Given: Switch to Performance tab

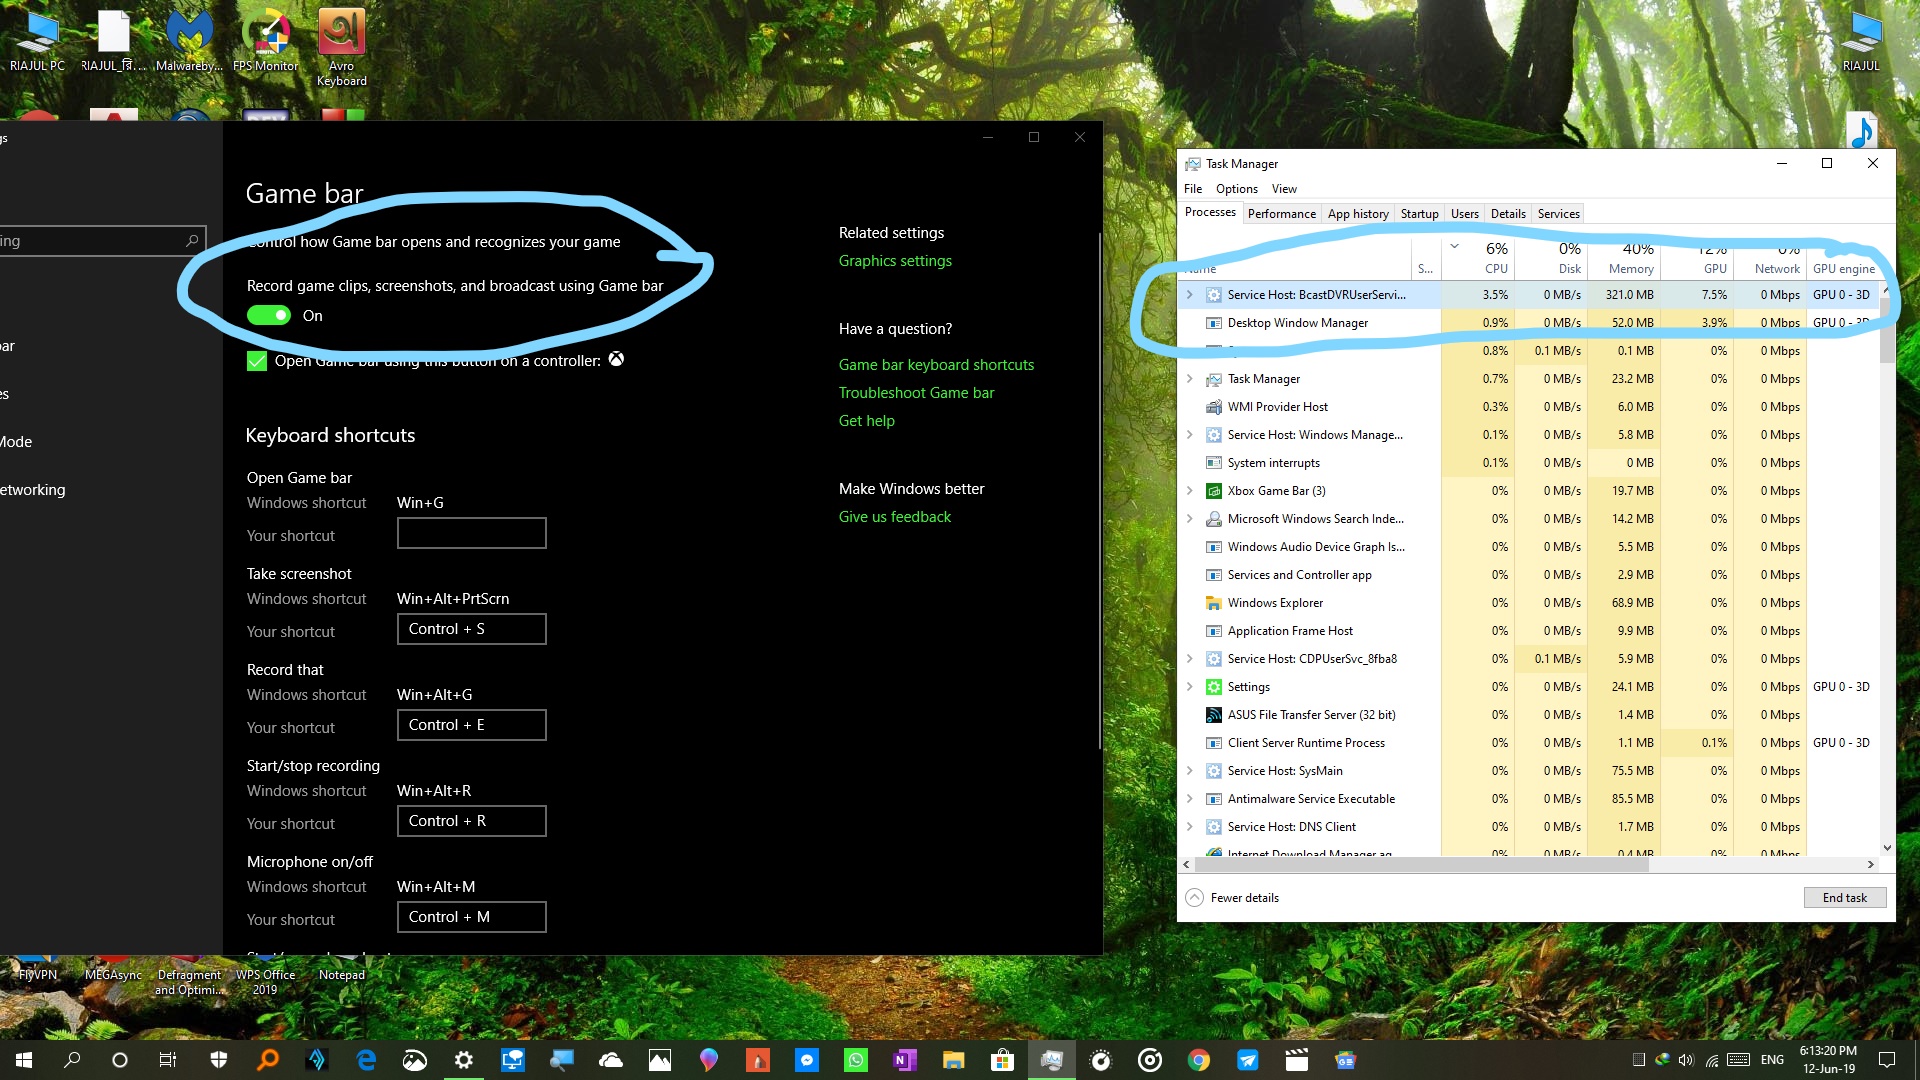Looking at the screenshot, I should click(1282, 214).
